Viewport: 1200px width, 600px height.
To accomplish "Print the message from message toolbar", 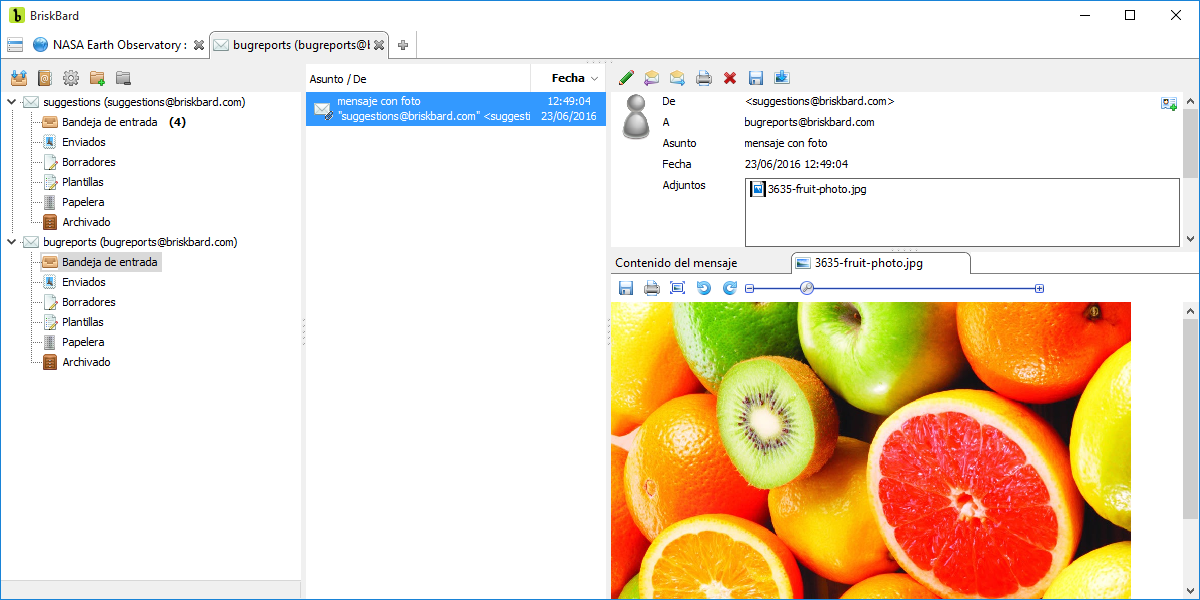I will click(x=704, y=78).
